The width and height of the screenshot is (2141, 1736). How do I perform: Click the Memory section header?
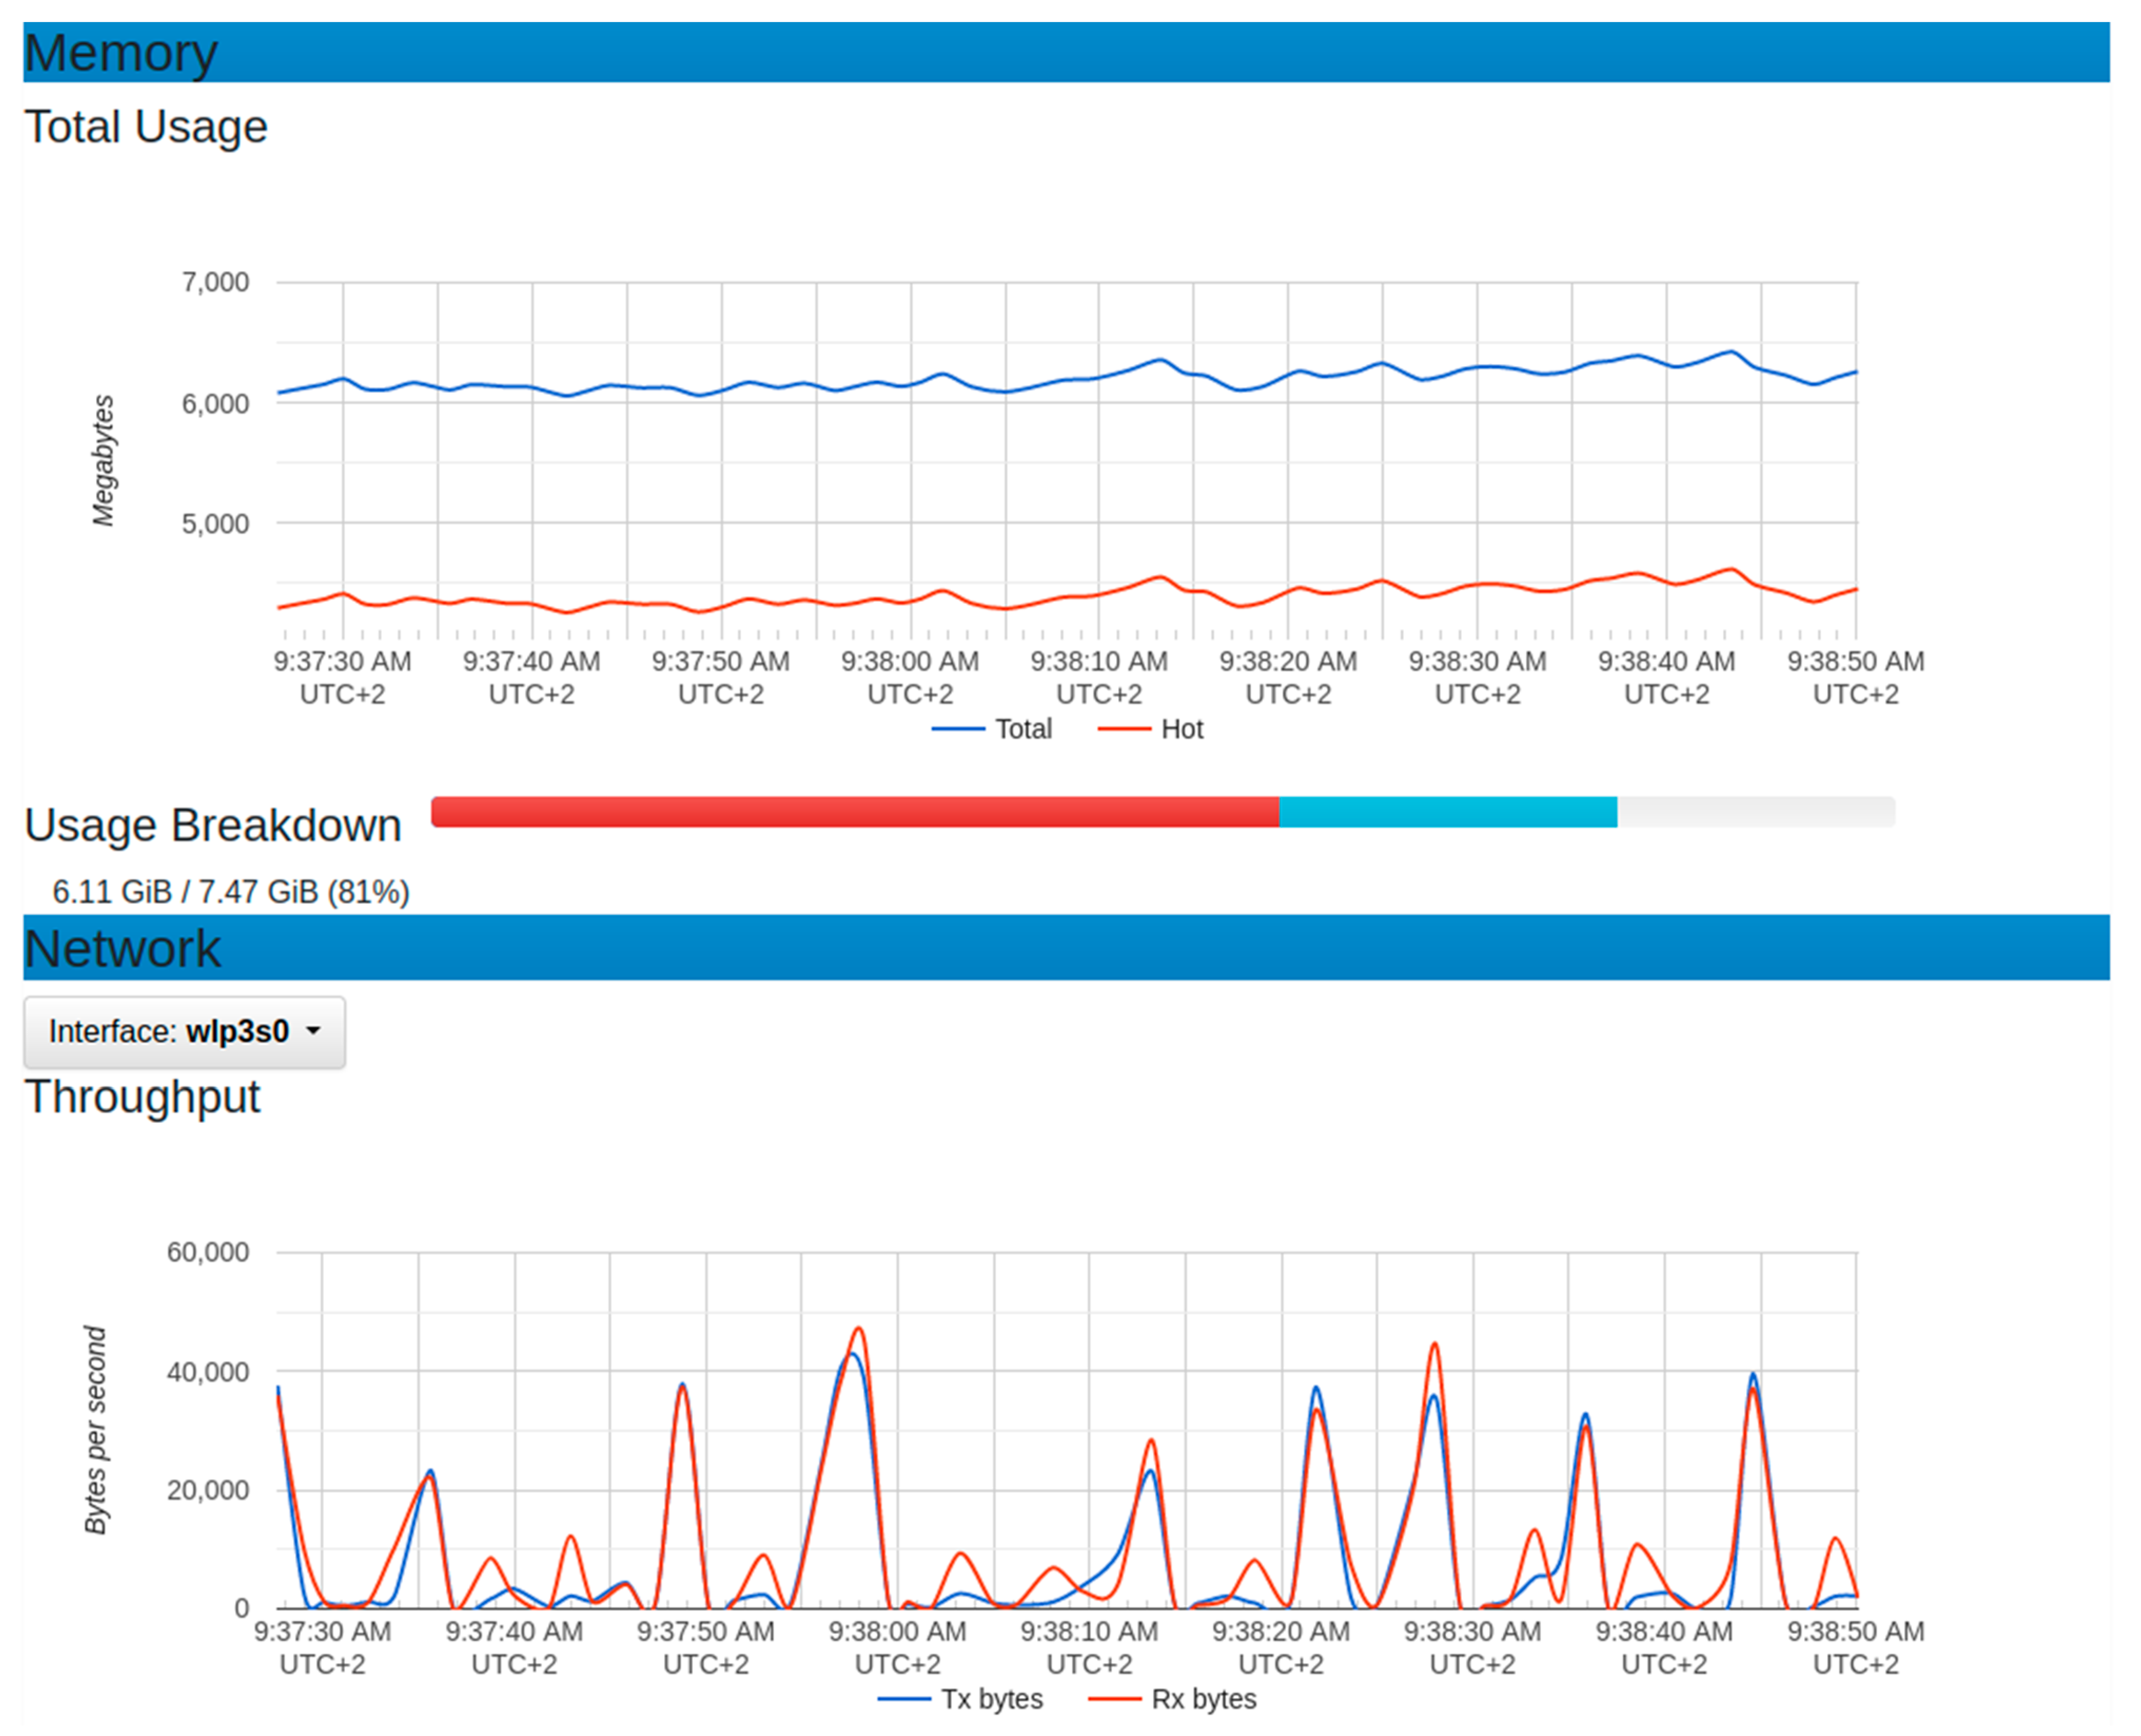(120, 53)
